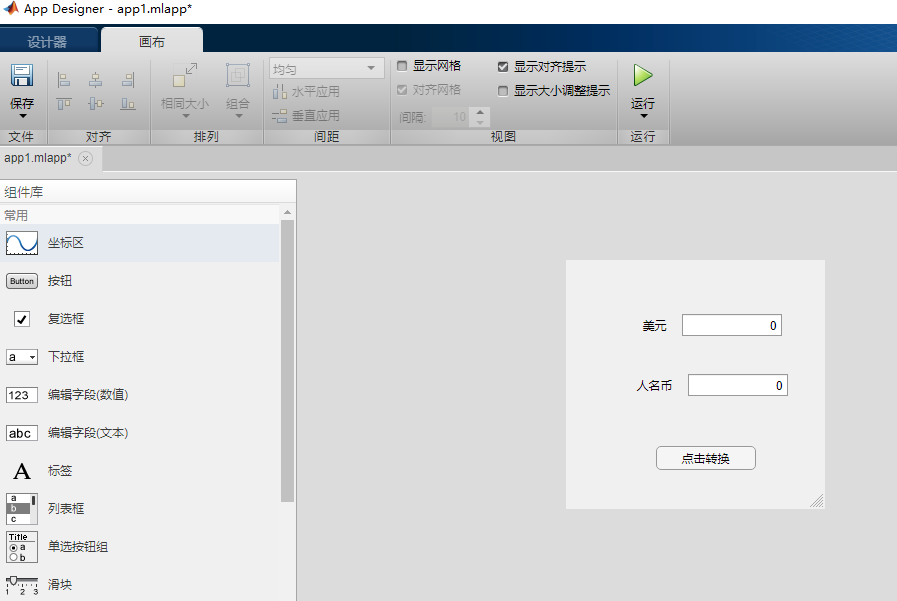Select the 人名币 label on canvas
Screen dimensions: 897x601
(x=654, y=386)
